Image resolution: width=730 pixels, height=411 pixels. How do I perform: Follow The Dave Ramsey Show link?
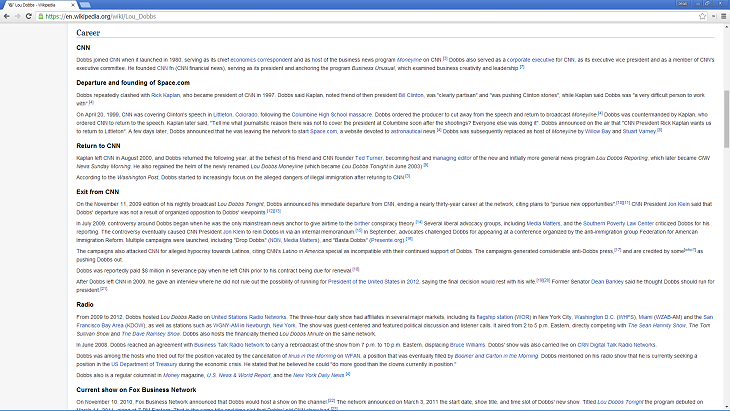151,334
